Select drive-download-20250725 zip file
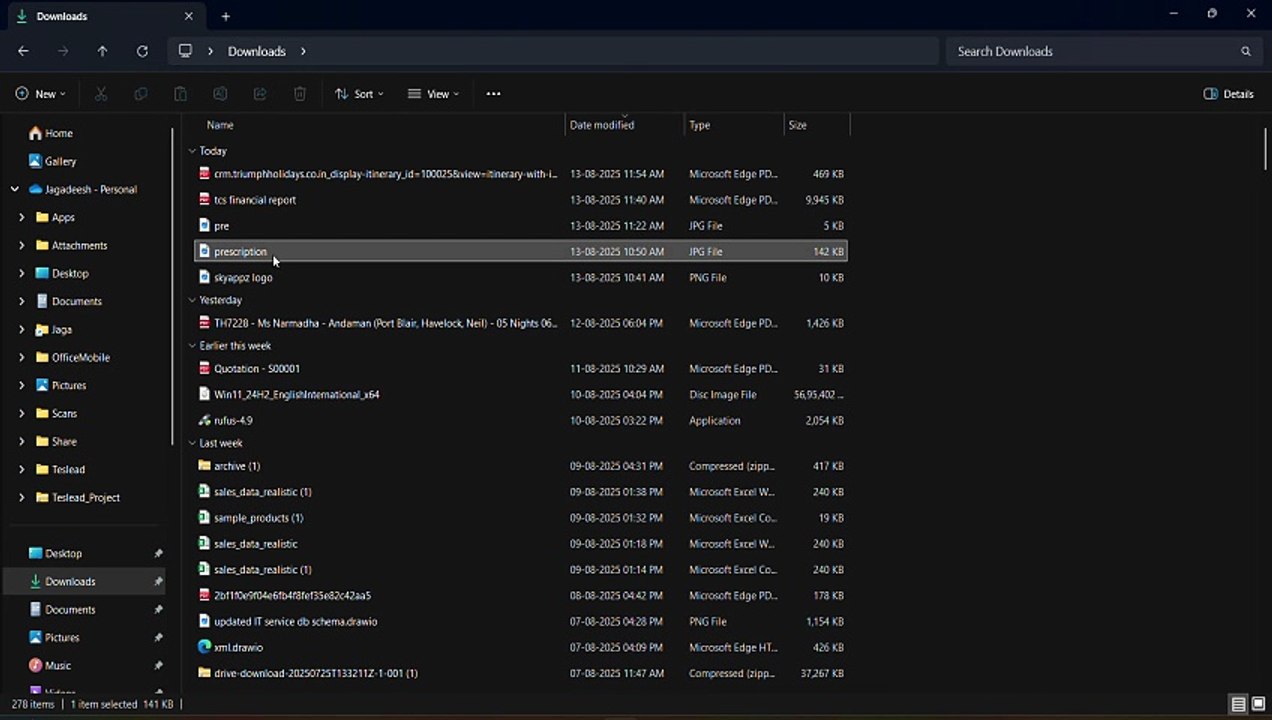 tap(520, 674)
